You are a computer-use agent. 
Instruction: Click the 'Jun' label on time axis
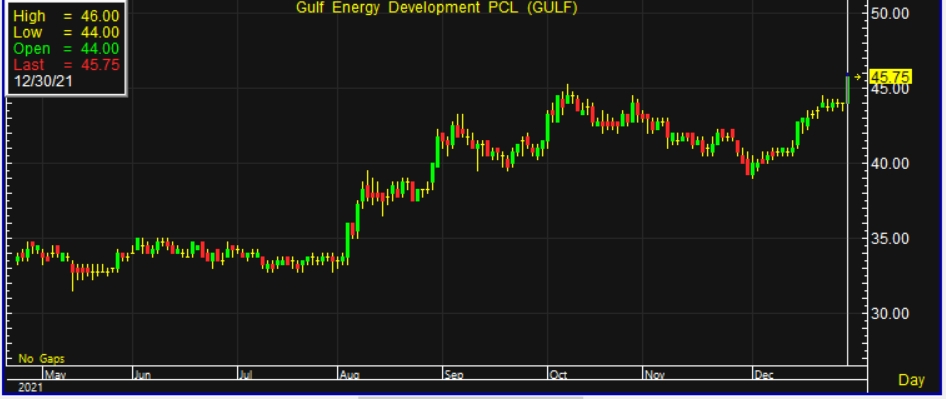pos(142,375)
